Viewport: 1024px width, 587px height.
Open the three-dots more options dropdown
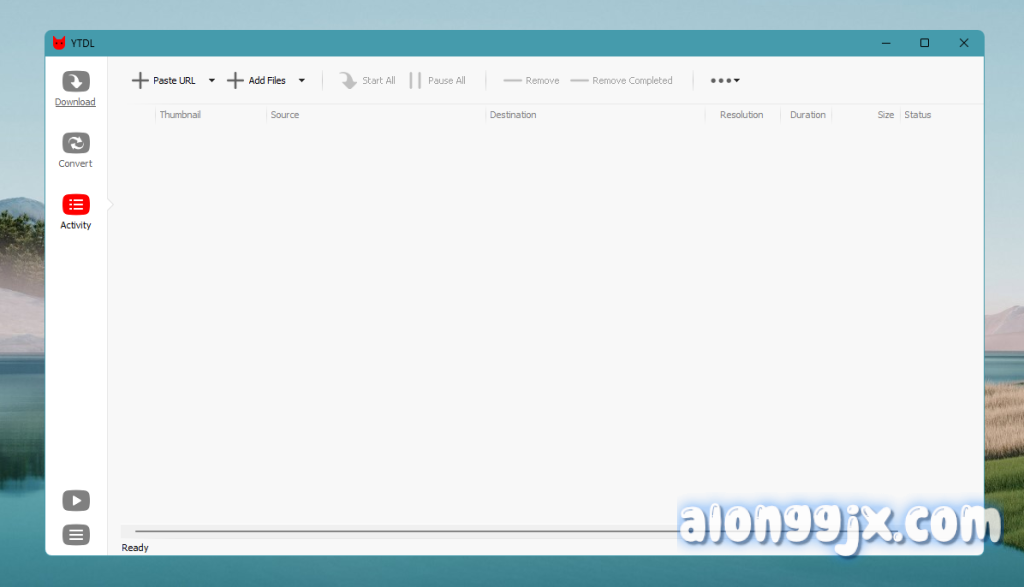tap(725, 81)
